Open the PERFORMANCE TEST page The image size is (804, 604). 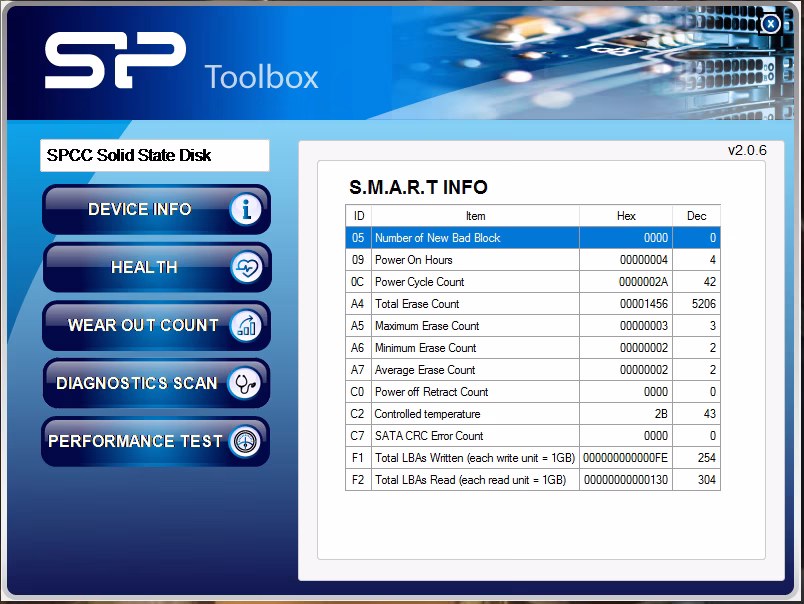(x=155, y=441)
